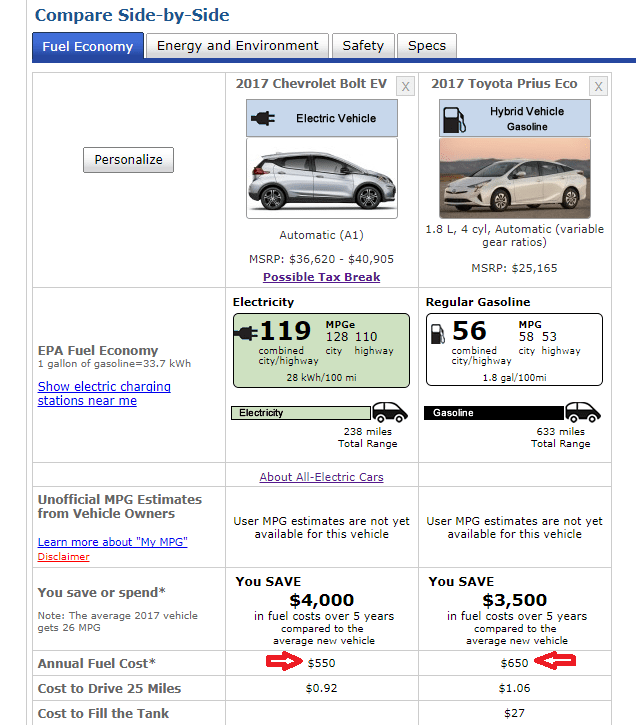Click the $27 cost to fill tank

[x=514, y=713]
